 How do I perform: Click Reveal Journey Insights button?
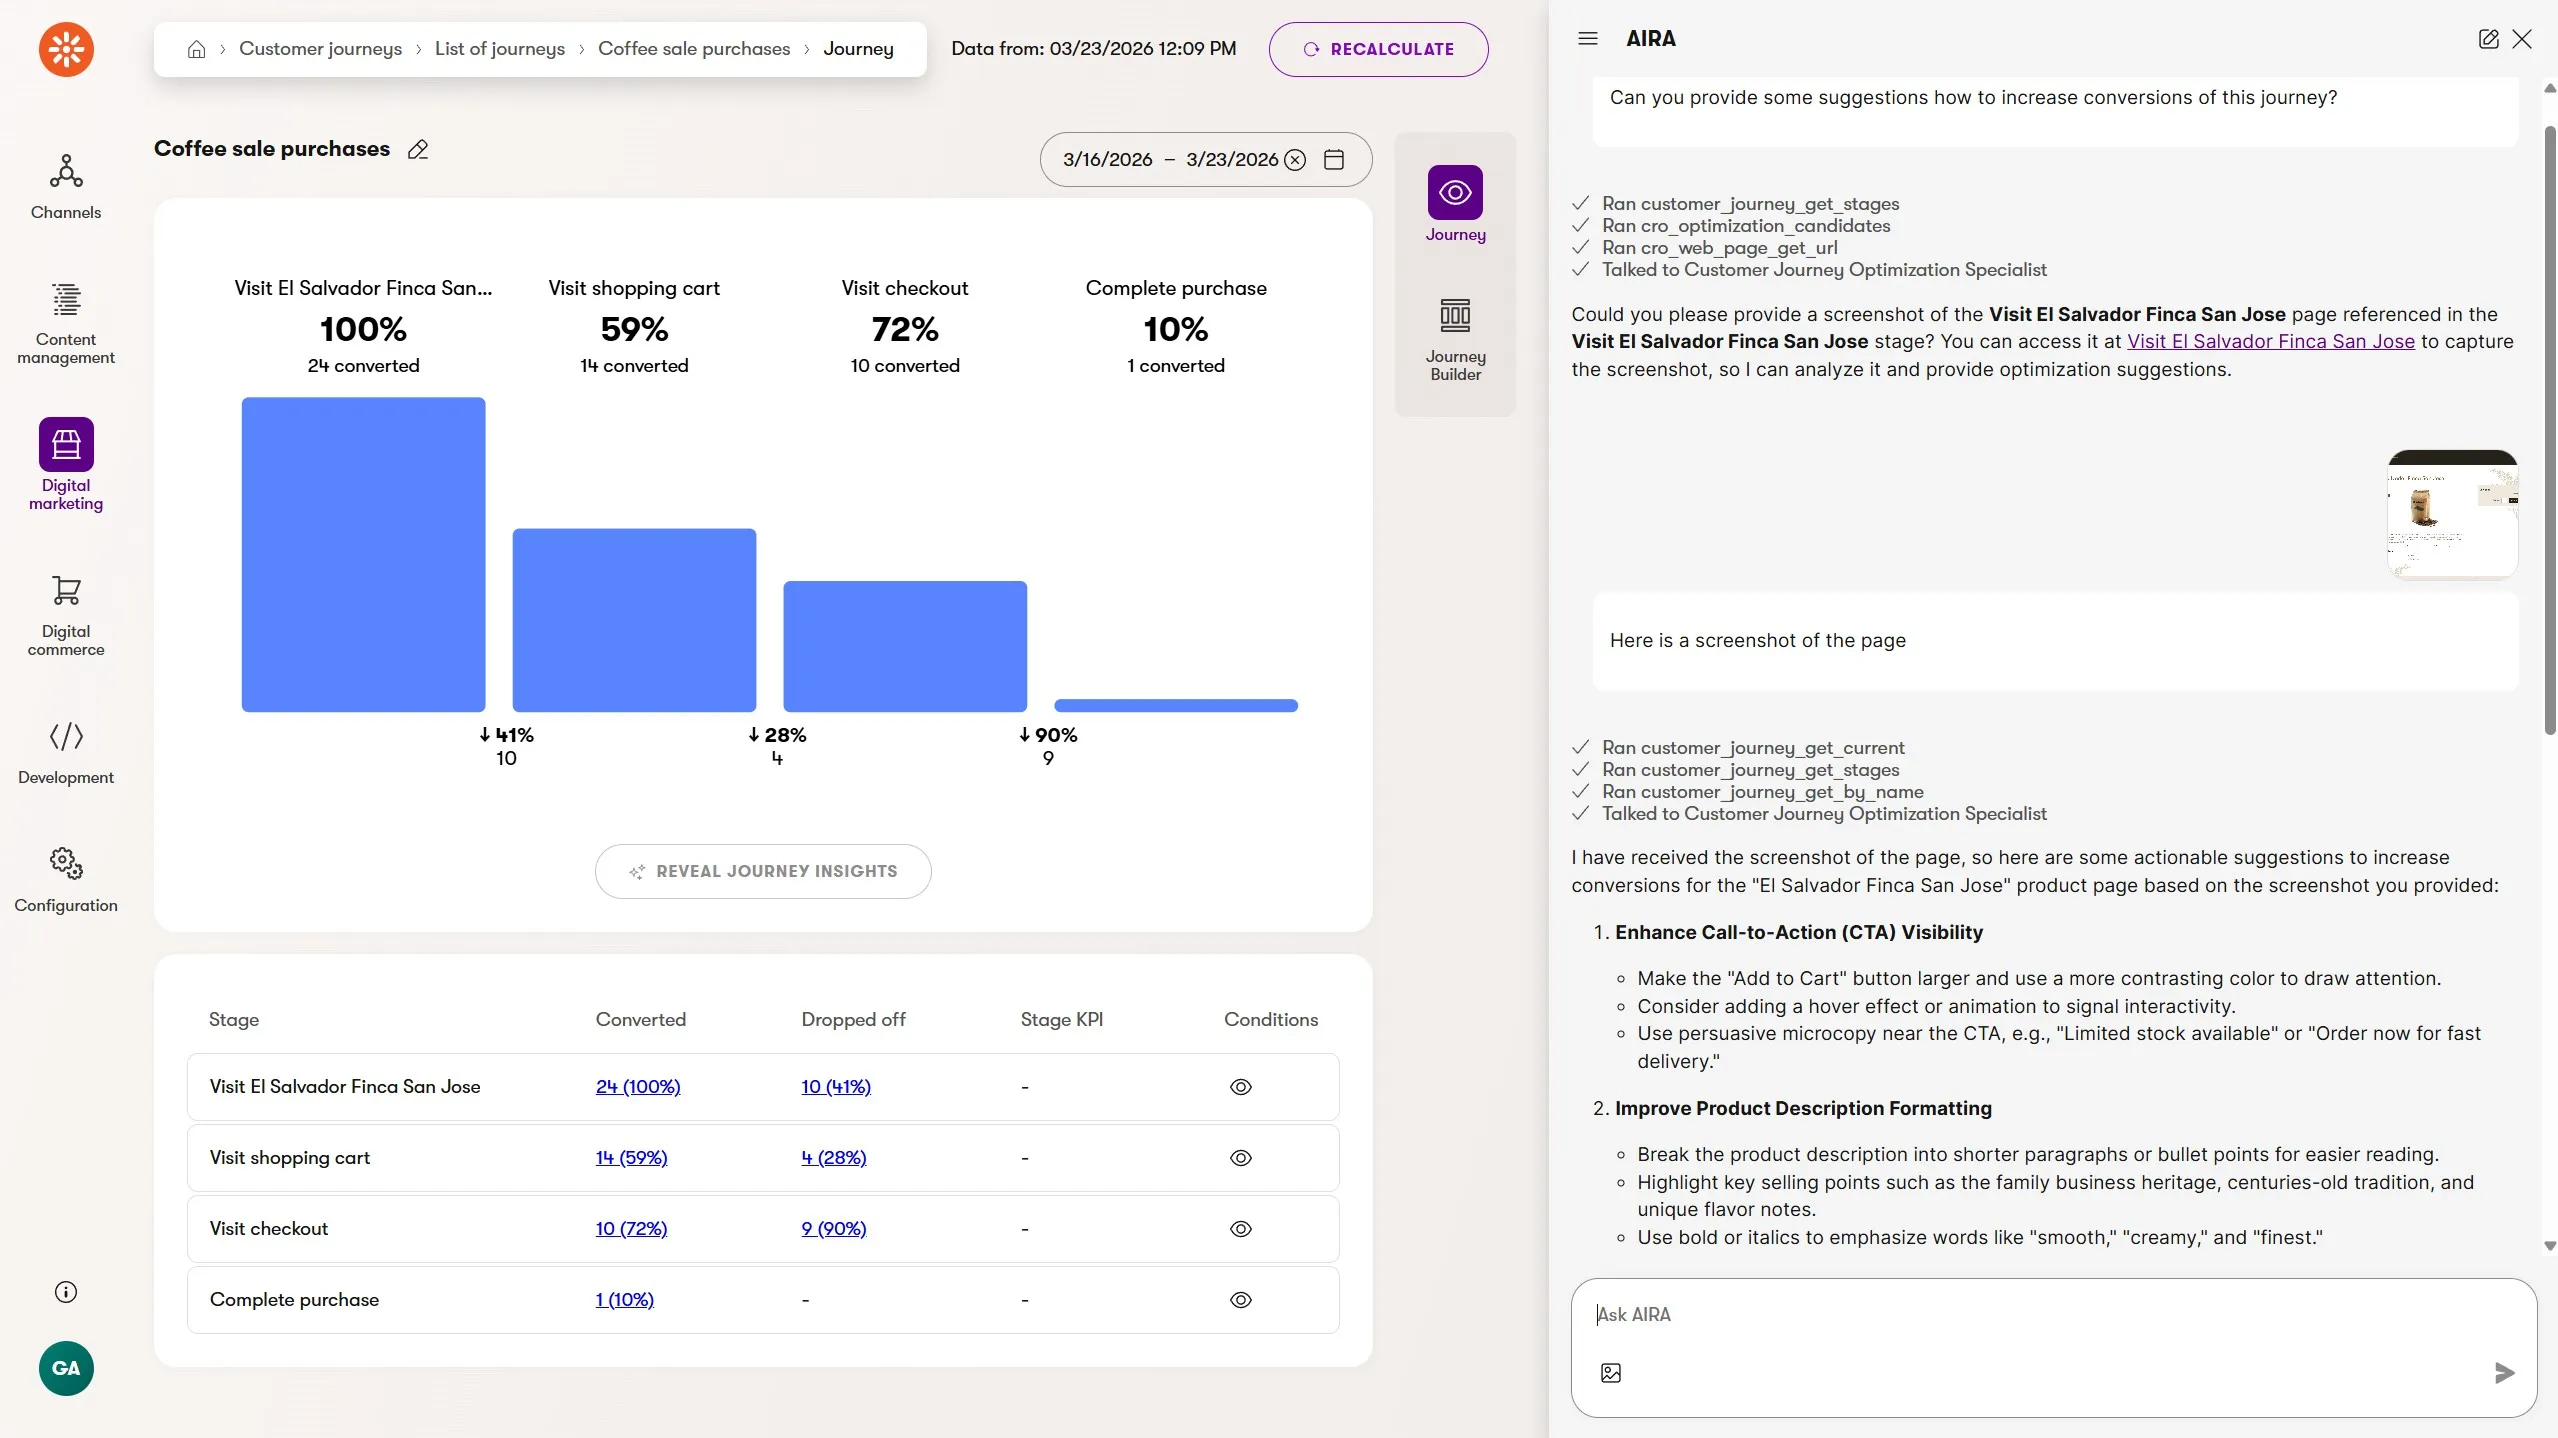coord(763,872)
